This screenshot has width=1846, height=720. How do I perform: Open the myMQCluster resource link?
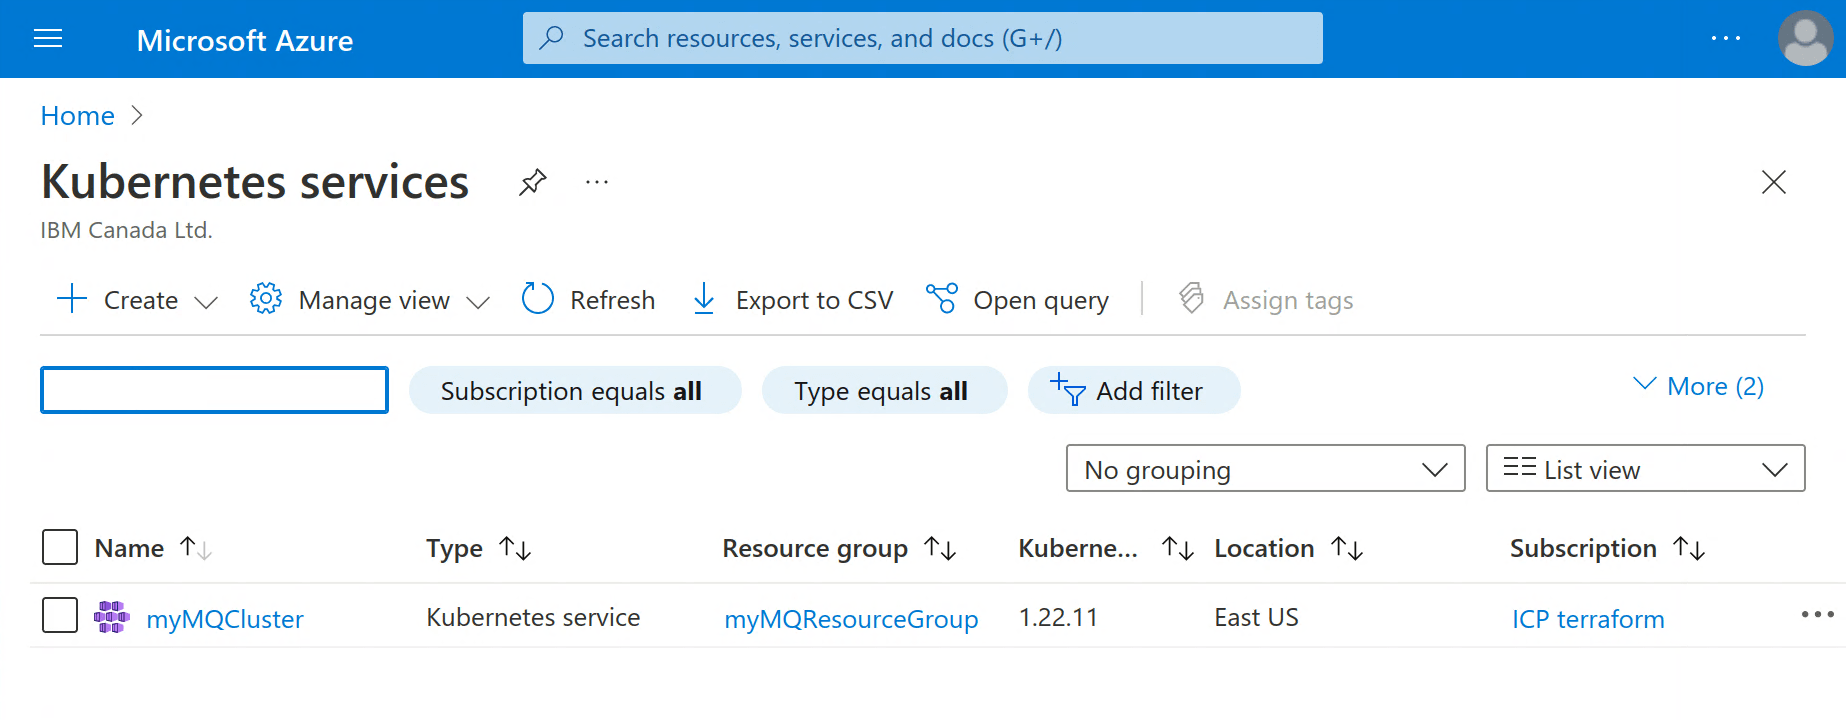tap(225, 619)
